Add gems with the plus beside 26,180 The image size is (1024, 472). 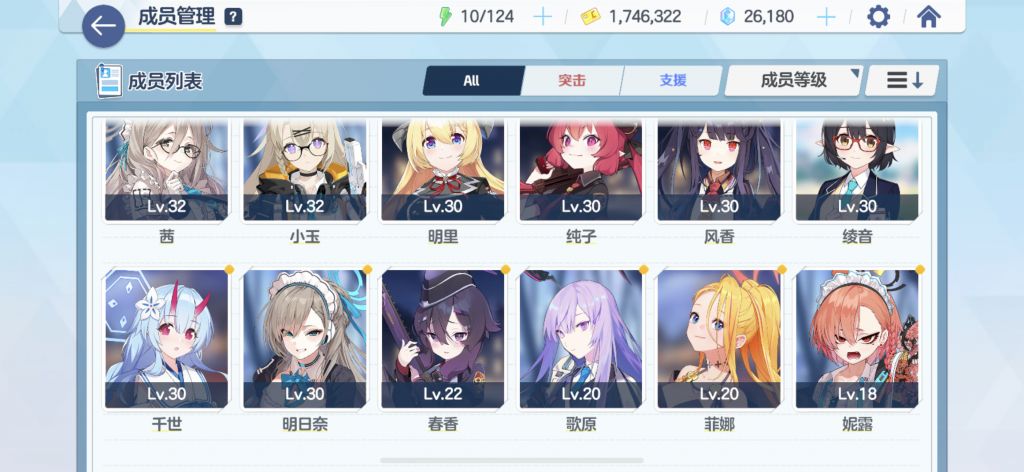coord(826,17)
